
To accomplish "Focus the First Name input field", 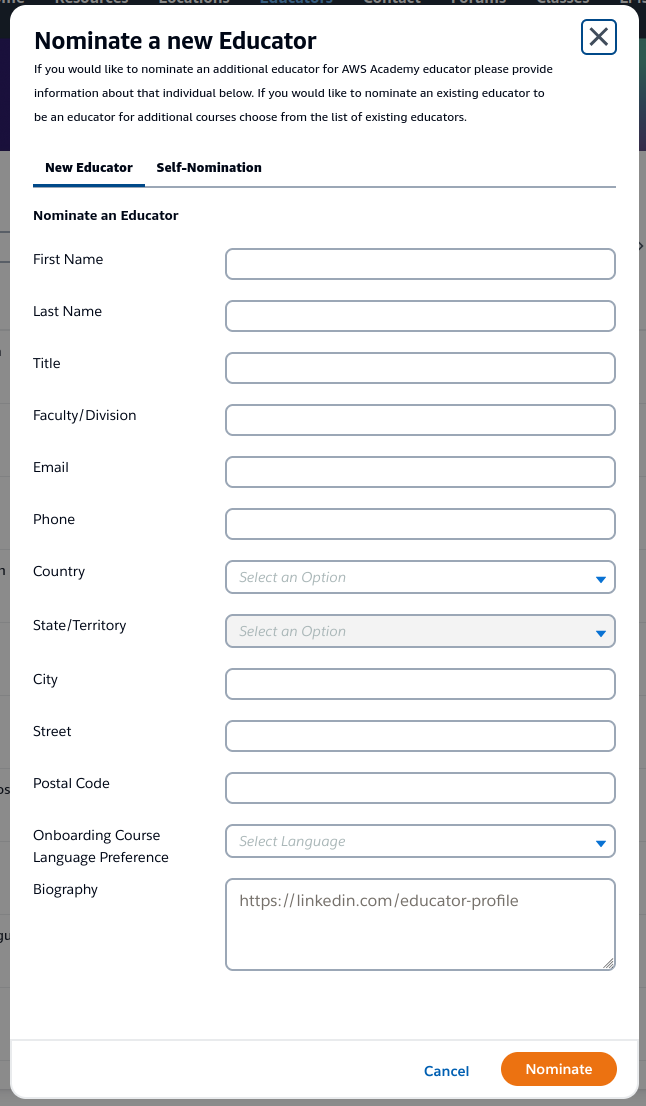I will 420,264.
